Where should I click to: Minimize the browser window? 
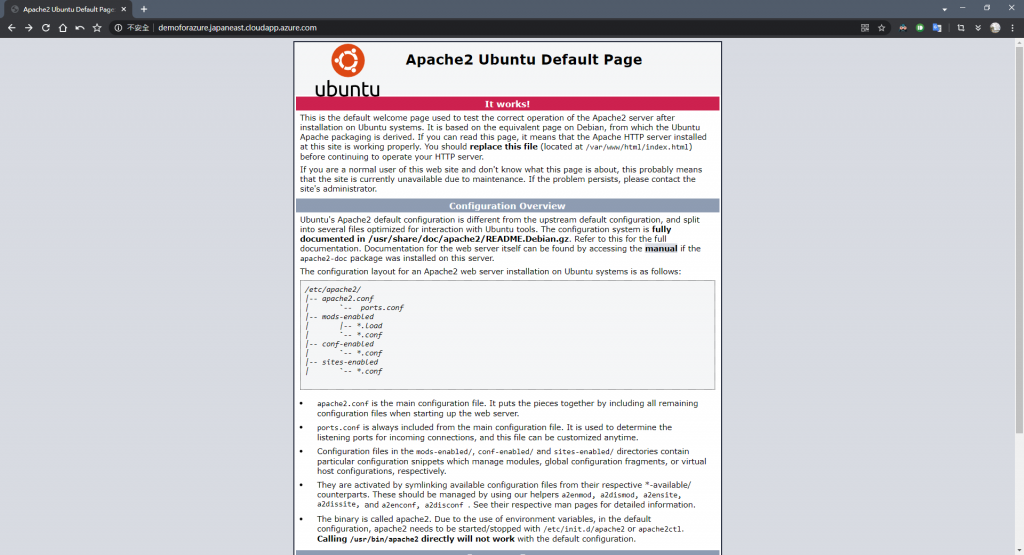point(963,8)
